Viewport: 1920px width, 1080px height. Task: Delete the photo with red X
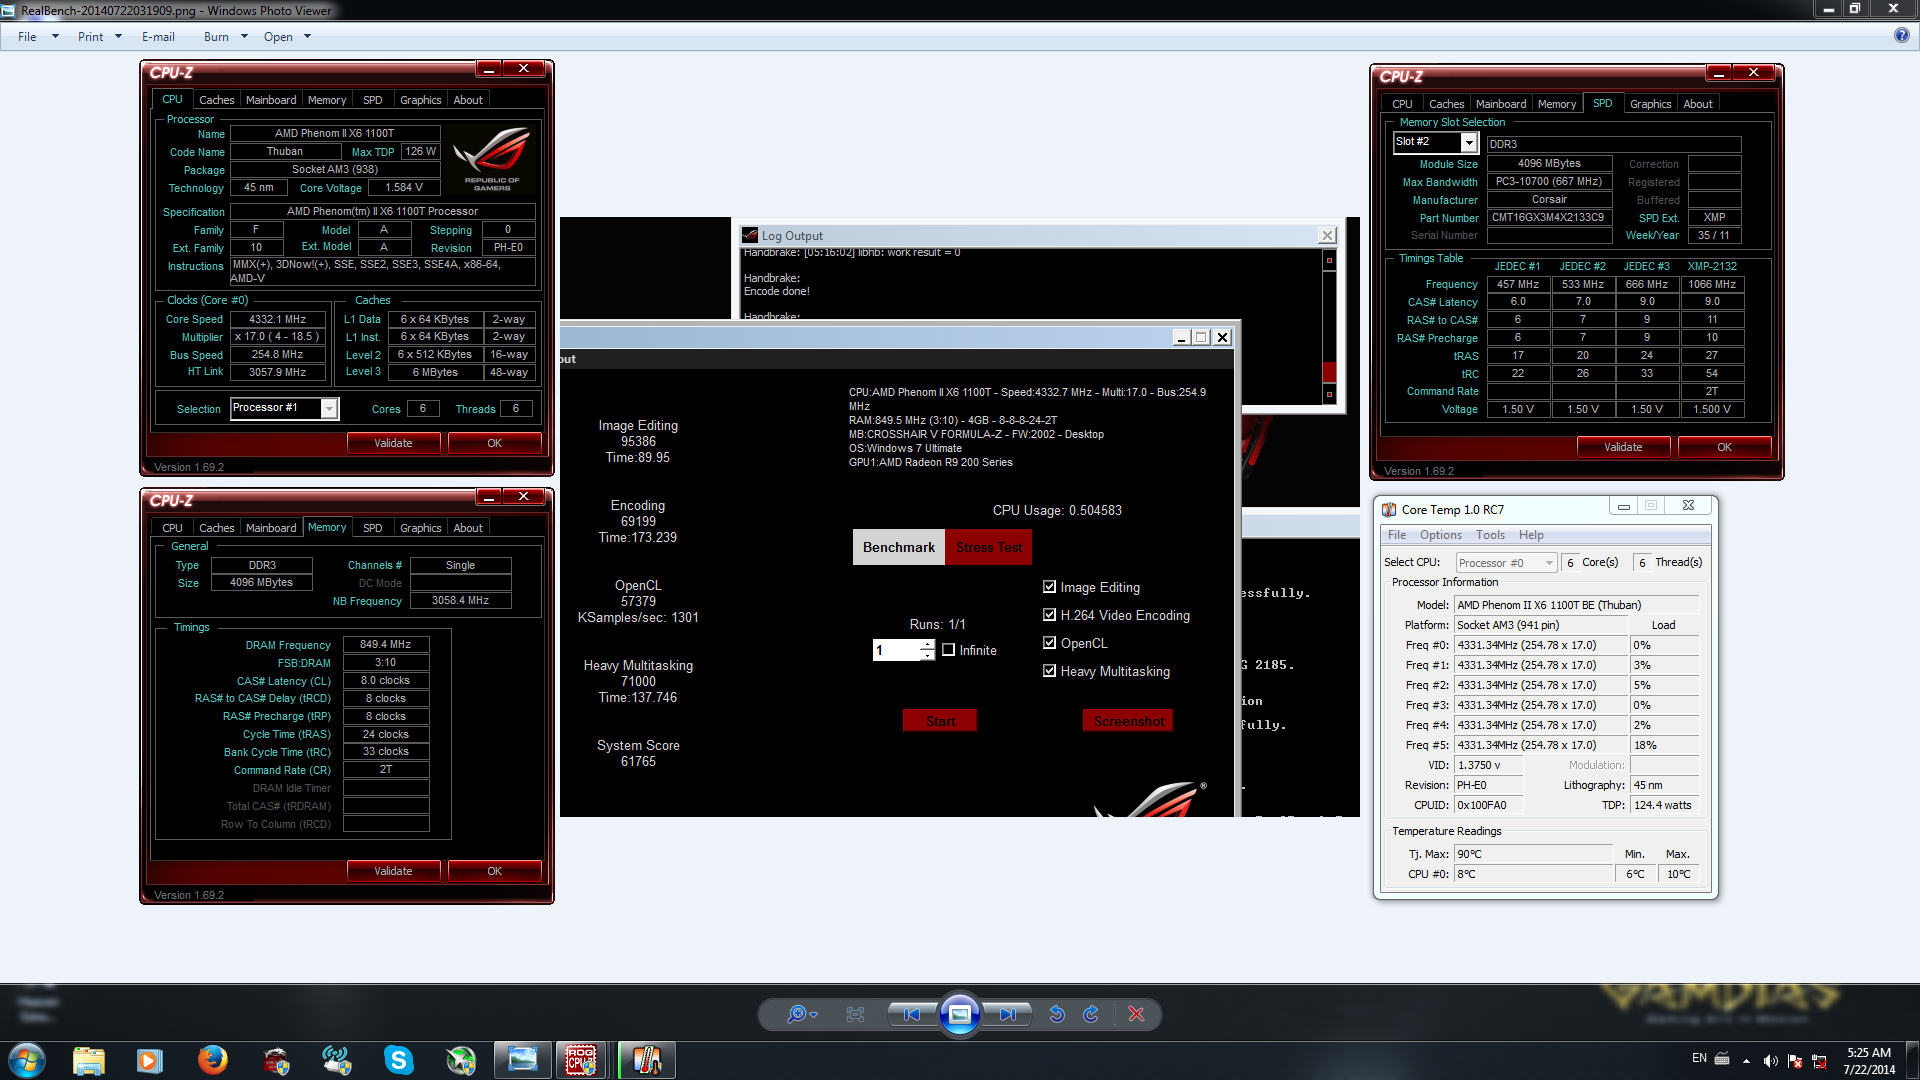click(1136, 1014)
